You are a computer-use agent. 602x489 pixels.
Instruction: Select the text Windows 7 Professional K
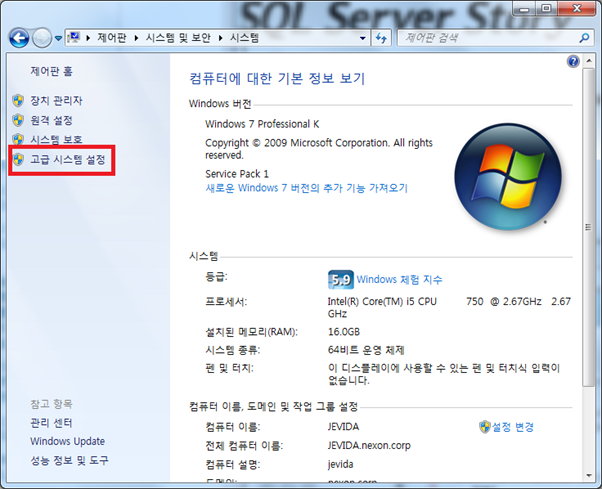(262, 124)
